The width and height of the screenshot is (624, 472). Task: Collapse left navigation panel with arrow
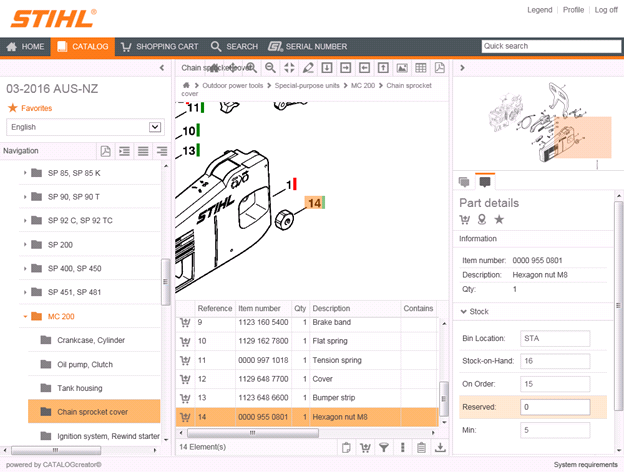162,68
